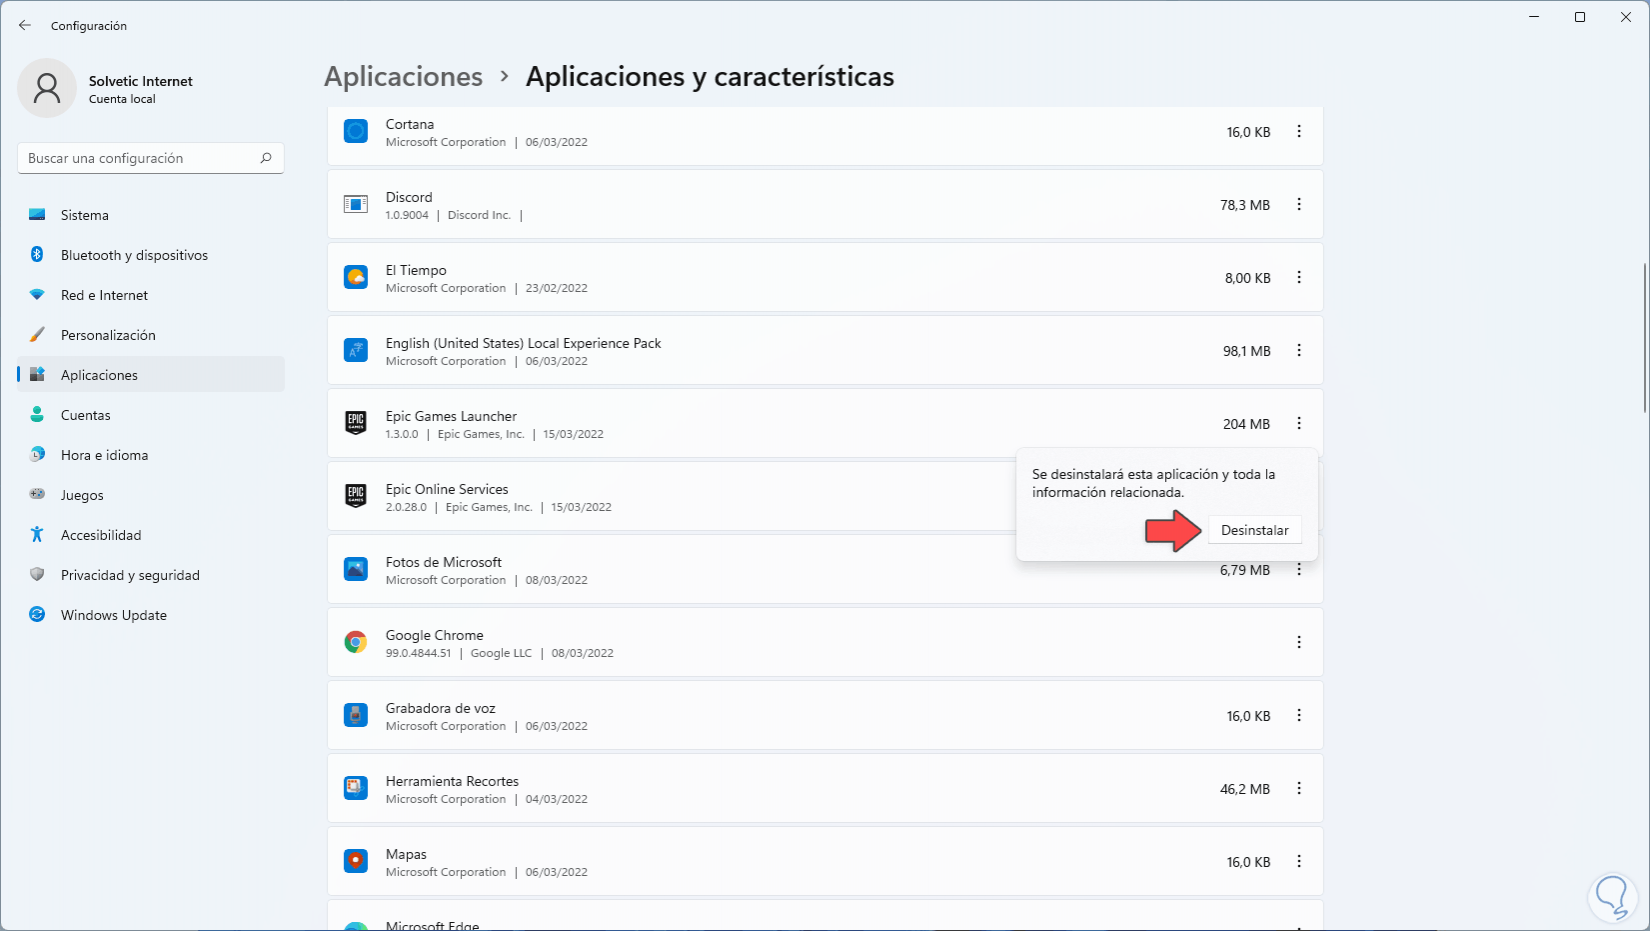Click the Google Chrome icon
Screen dimensions: 1650x931
[x=356, y=642]
